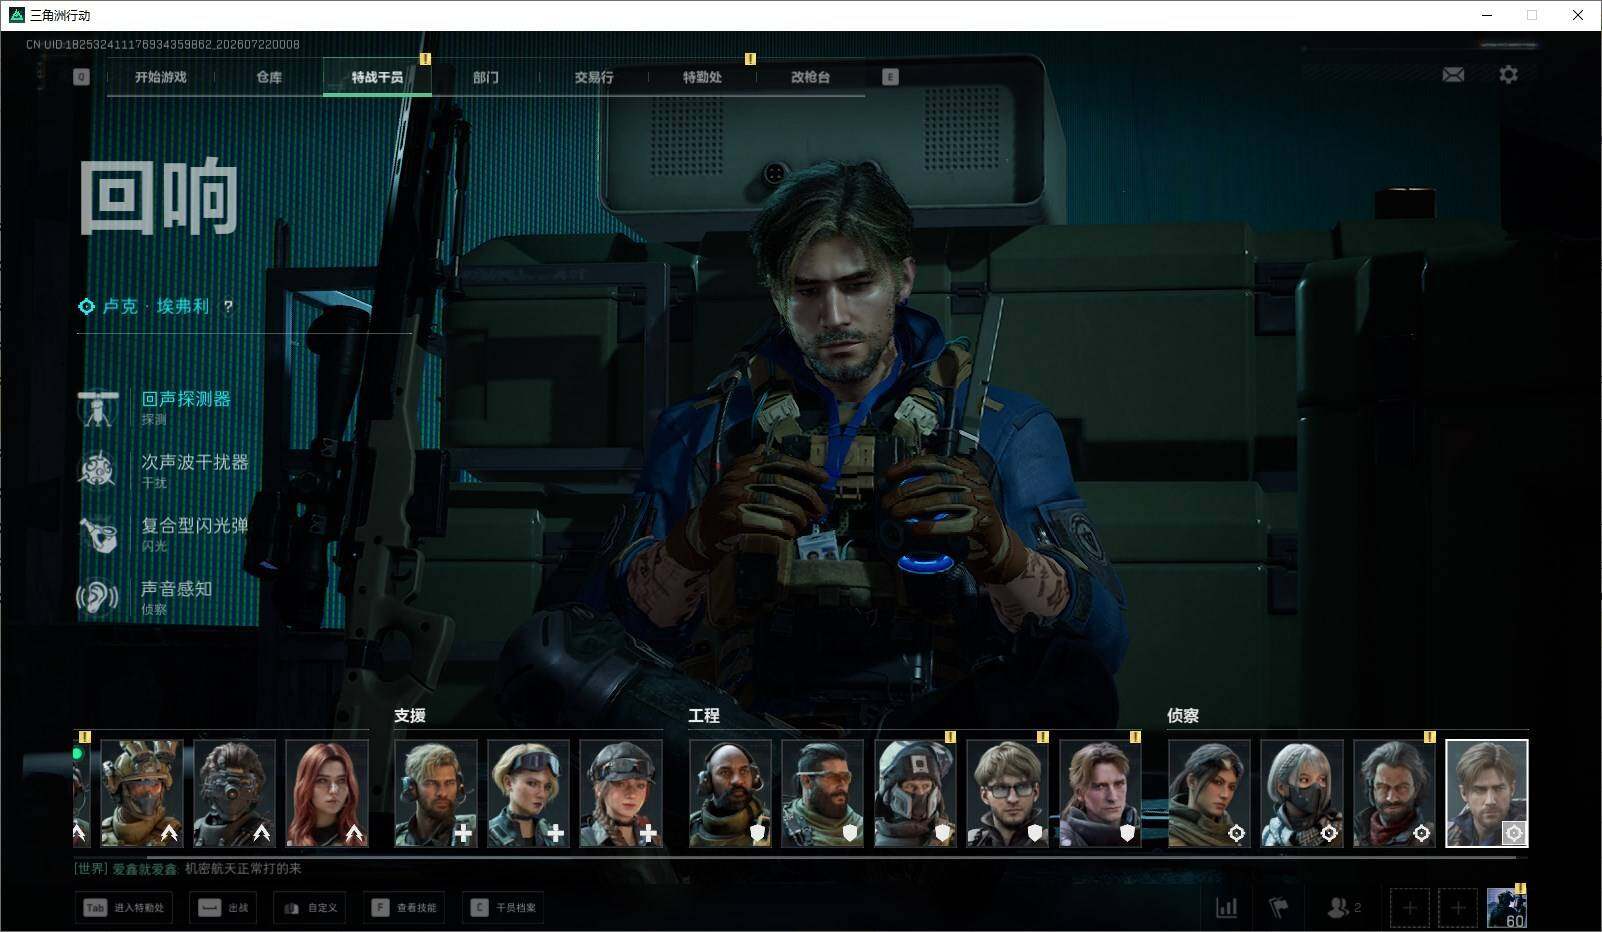Select the operator with glasses in 工程
1602x932 pixels.
1008,793
